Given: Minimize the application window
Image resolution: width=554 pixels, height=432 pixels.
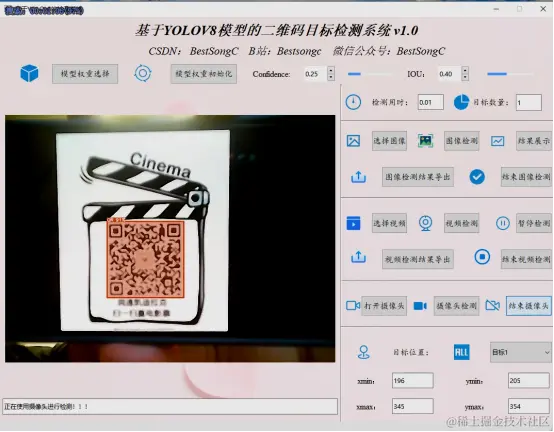Looking at the screenshot, I should [x=496, y=9].
